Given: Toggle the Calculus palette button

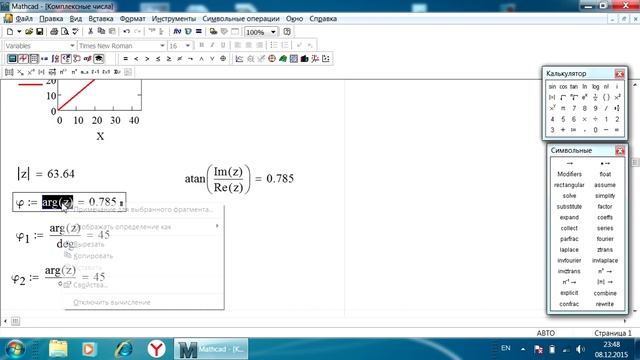Looking at the screenshot, I should (56, 59).
